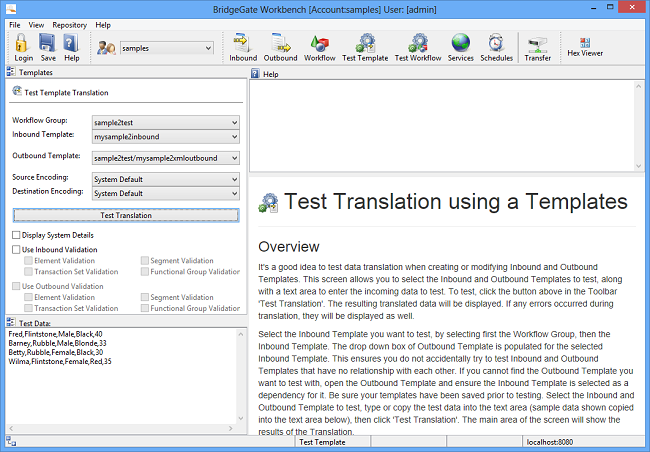Open the samples account dropdown
Viewport: 650px width, 452px height.
tap(167, 48)
